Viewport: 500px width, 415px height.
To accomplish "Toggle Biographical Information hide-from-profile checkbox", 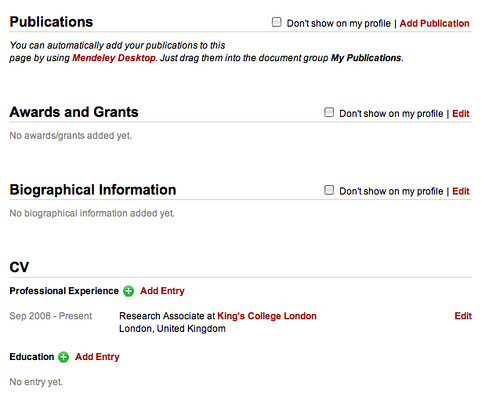I will [329, 190].
